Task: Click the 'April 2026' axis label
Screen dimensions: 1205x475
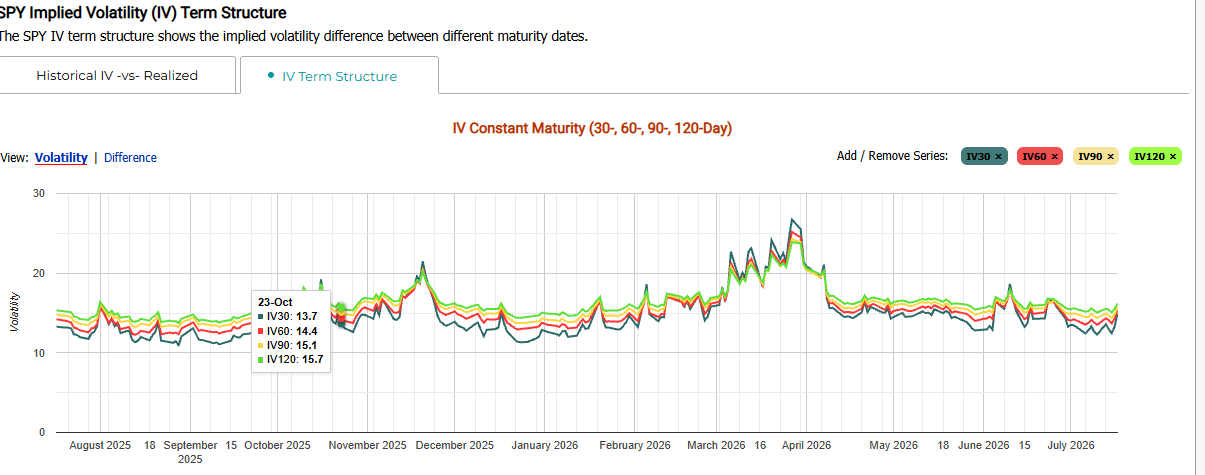Action: click(806, 445)
